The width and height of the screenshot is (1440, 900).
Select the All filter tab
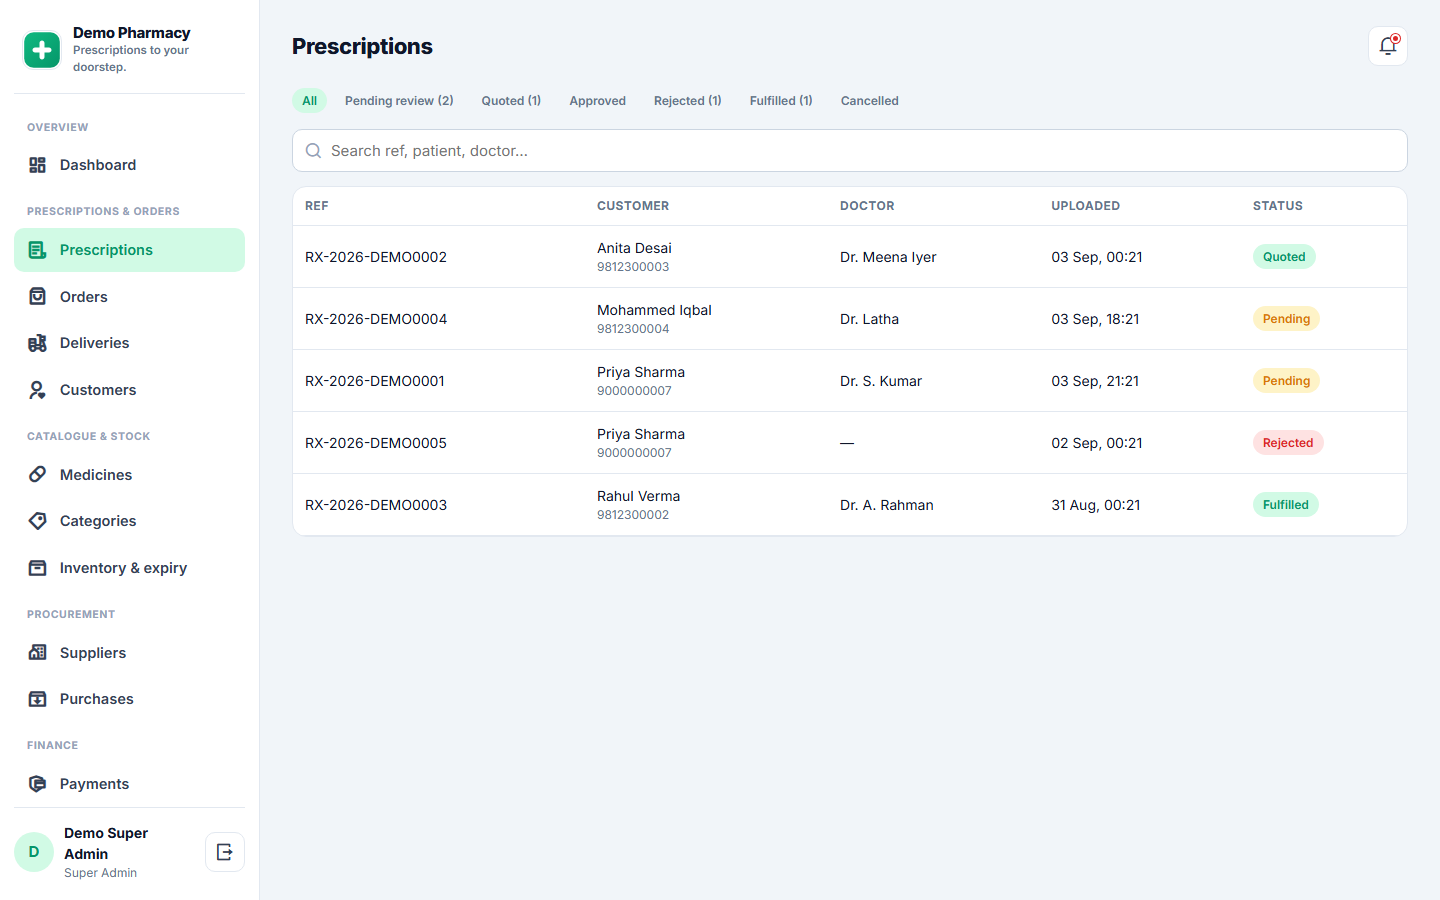(310, 101)
